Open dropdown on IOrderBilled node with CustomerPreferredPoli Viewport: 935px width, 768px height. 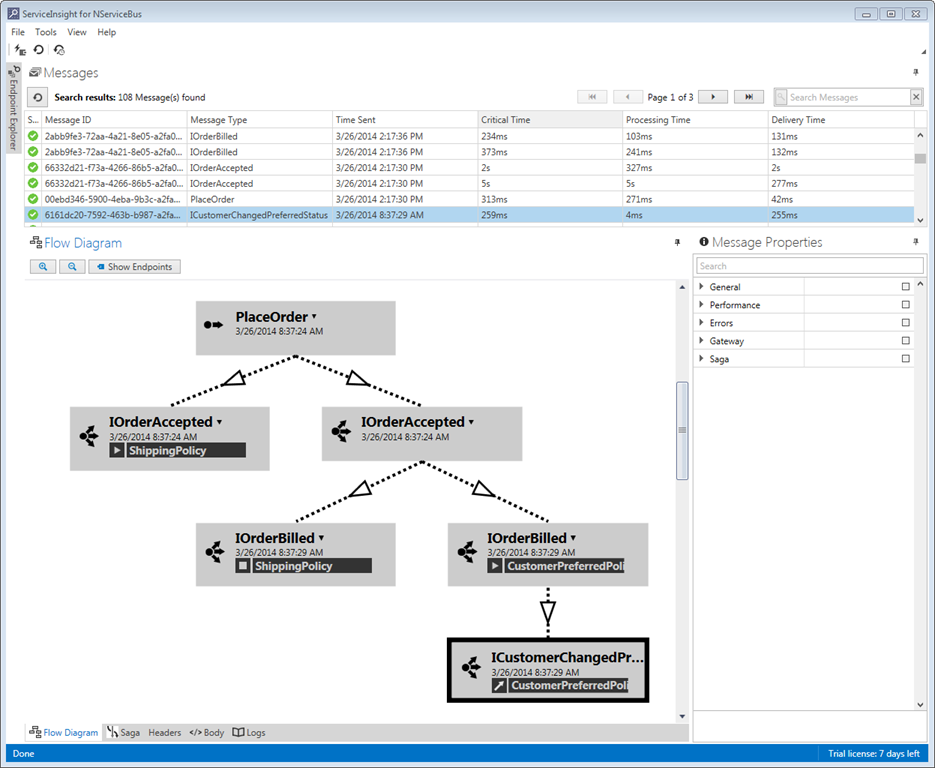573,538
